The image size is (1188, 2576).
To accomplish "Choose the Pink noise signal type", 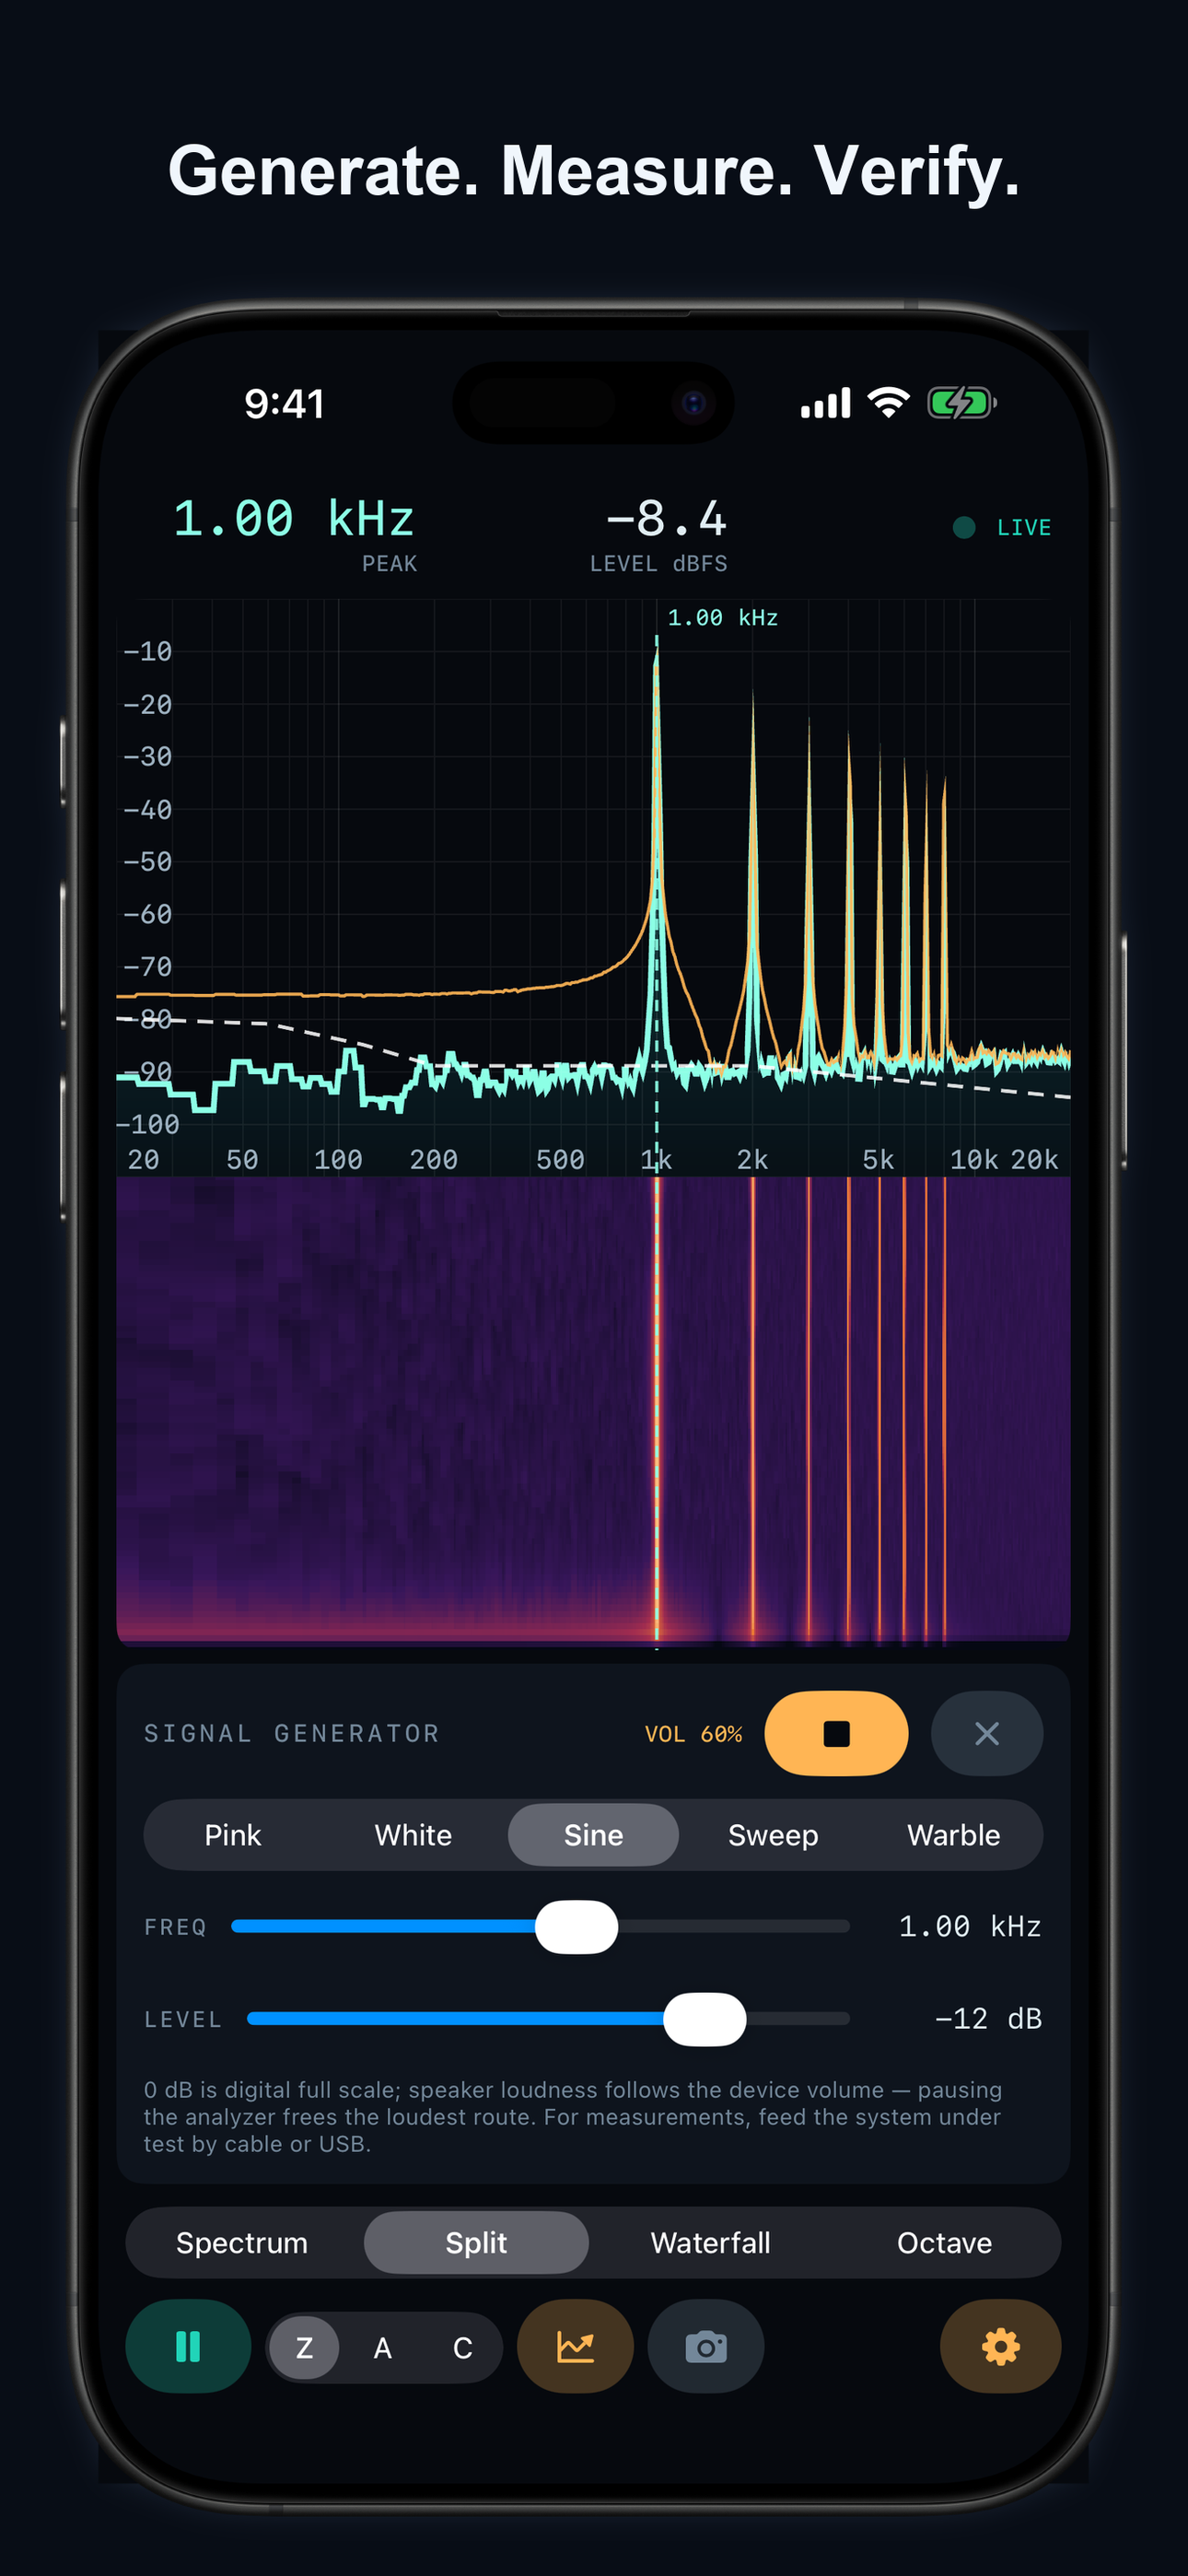I will point(233,1835).
